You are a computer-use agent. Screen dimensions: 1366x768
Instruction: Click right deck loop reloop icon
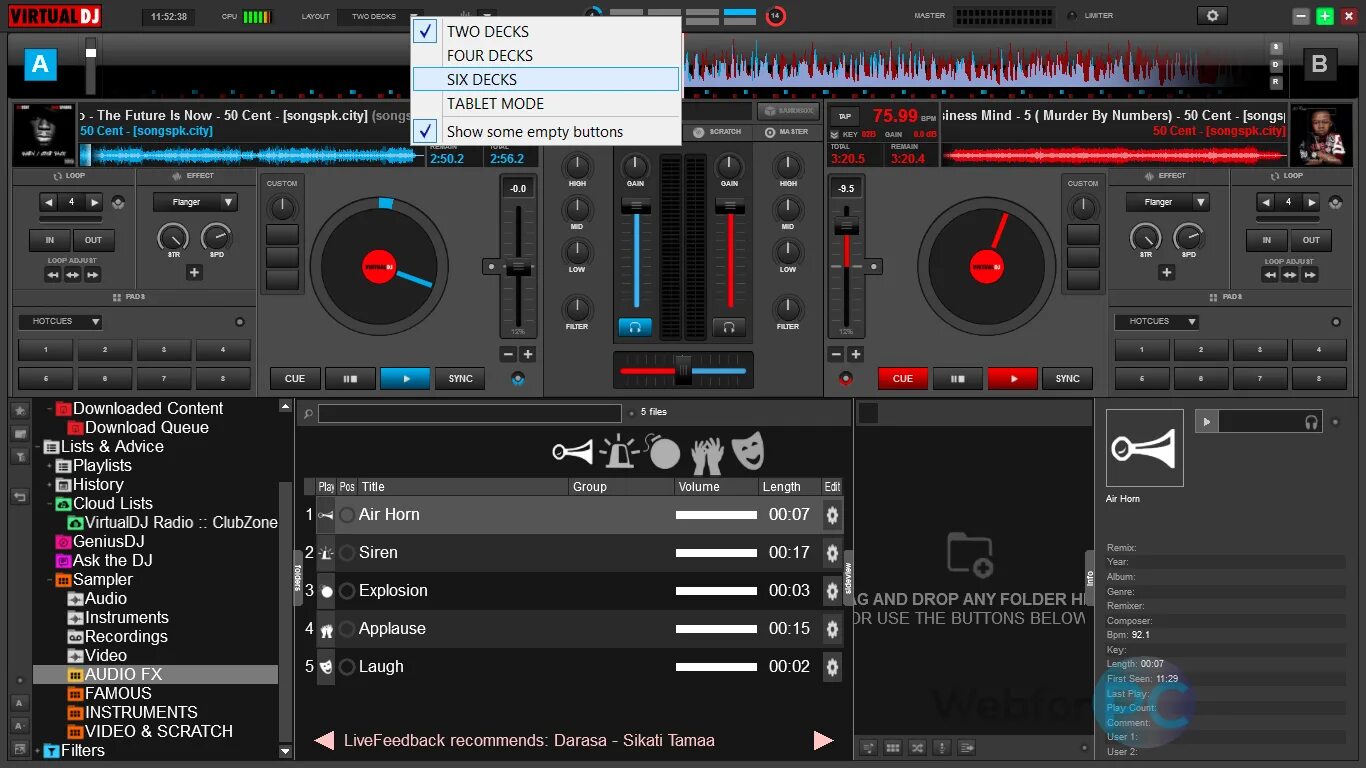pos(1335,202)
